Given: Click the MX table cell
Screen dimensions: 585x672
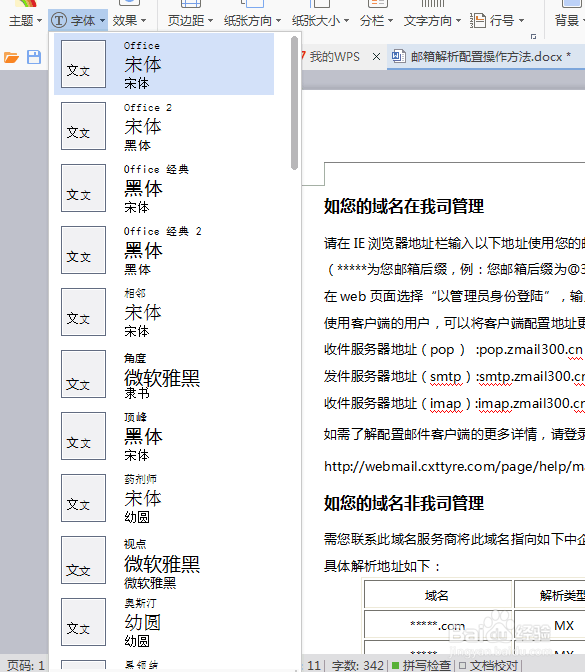Looking at the screenshot, I should click(550, 625).
